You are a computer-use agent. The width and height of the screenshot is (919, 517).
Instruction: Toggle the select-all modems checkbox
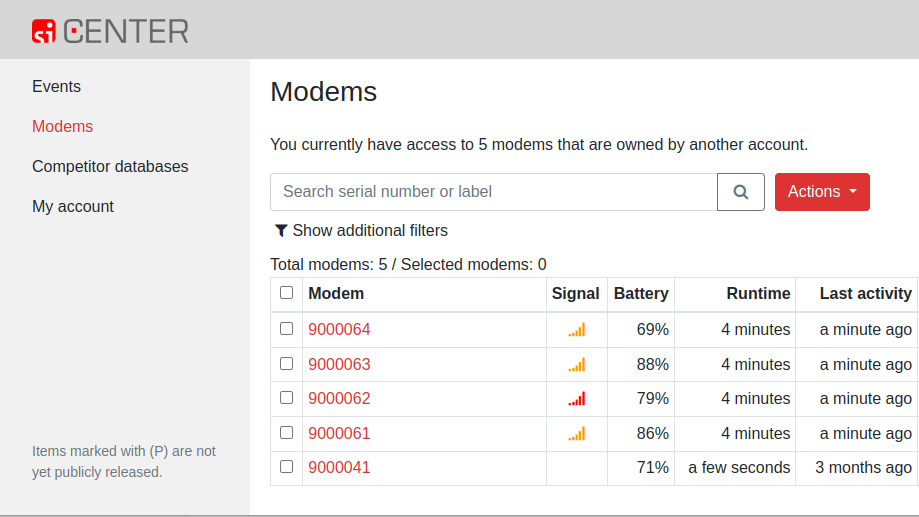pyautogui.click(x=287, y=292)
